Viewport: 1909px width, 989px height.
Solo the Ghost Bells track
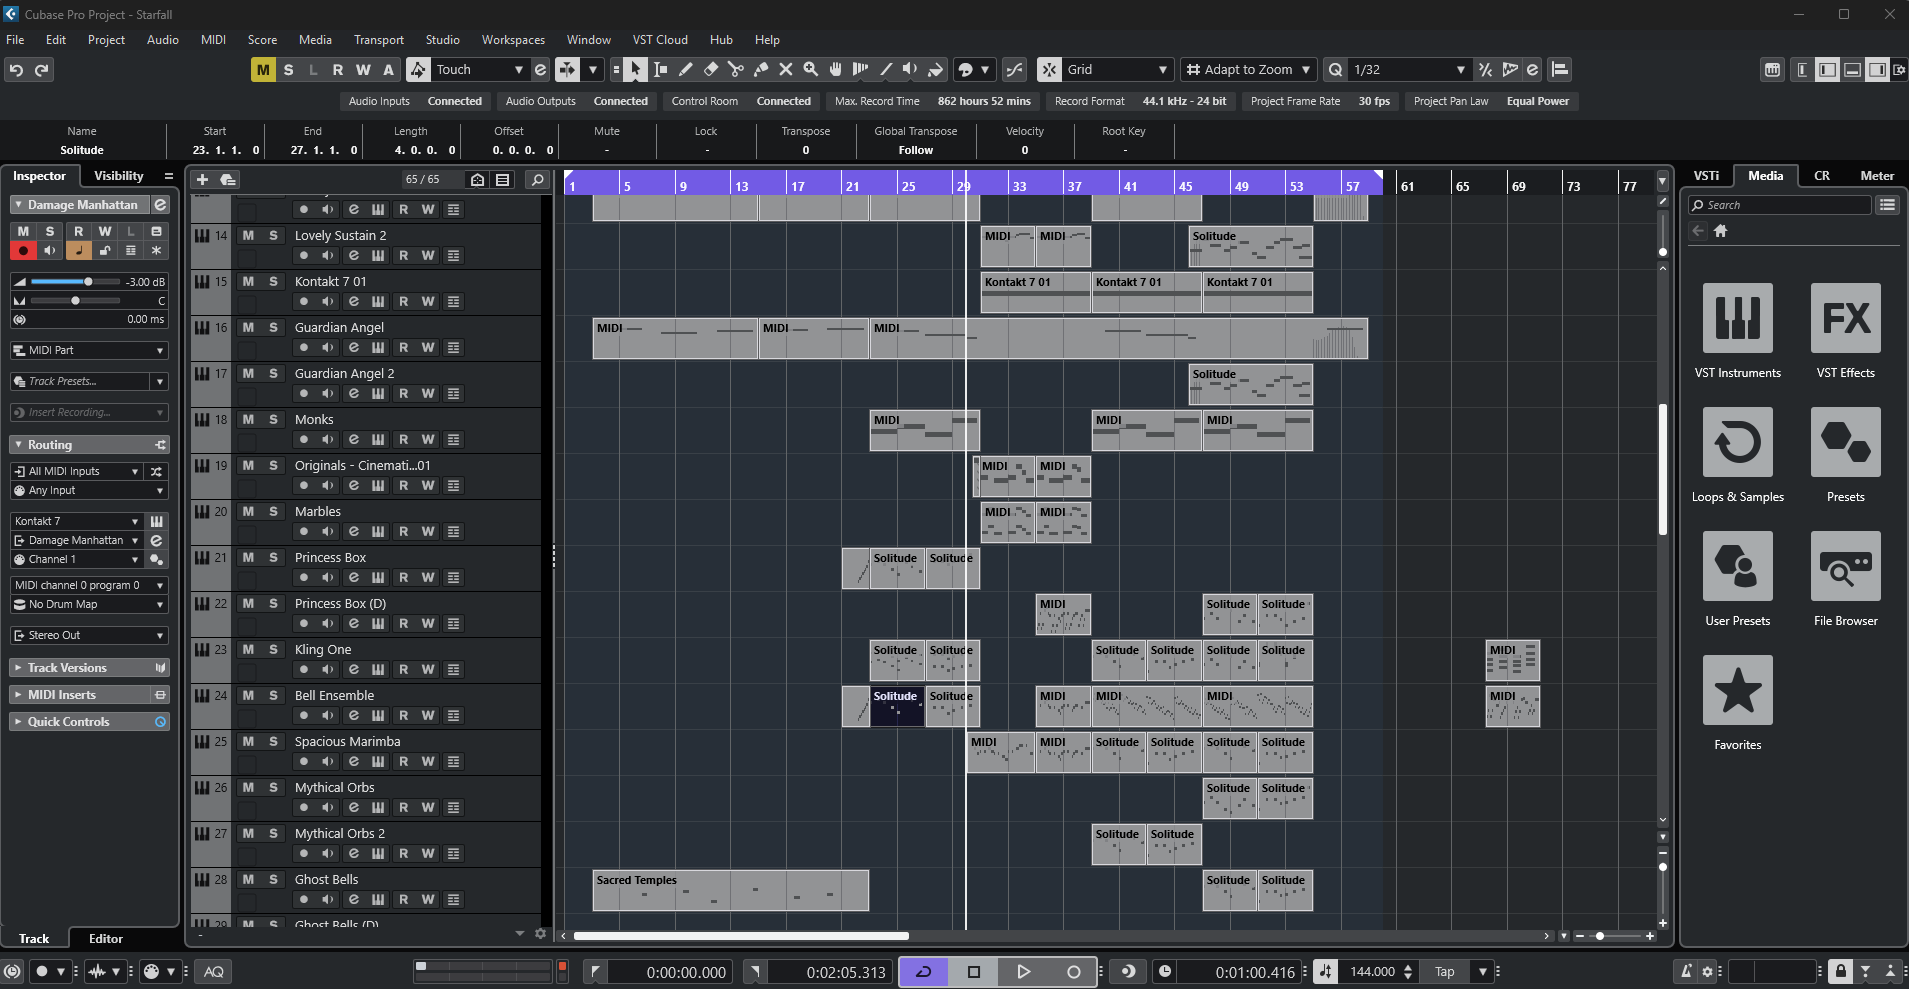tap(273, 880)
